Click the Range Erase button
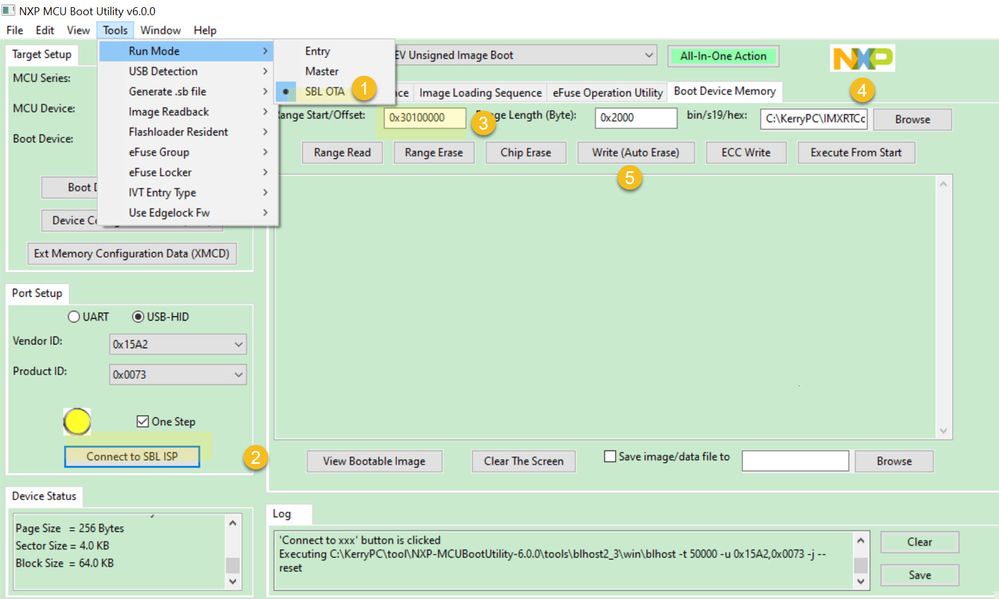 point(434,152)
